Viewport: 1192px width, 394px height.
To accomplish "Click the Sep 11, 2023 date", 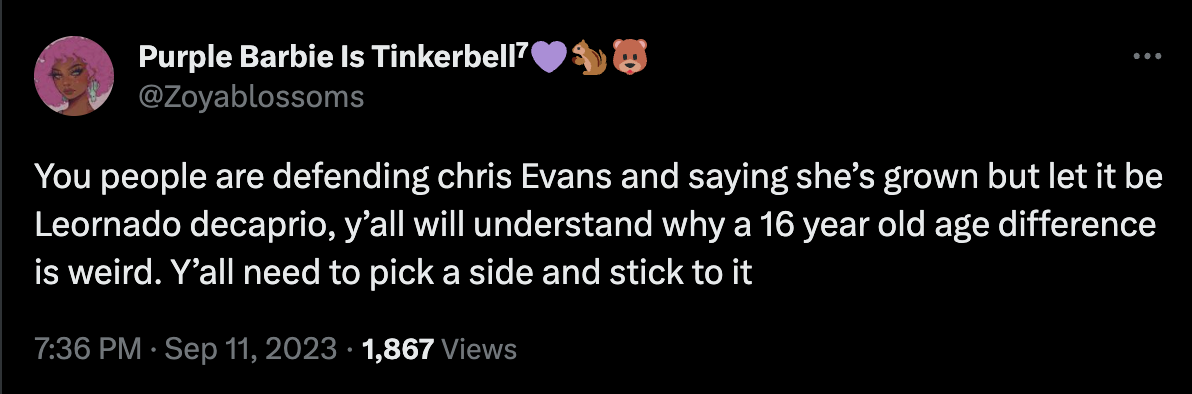I will click(251, 350).
